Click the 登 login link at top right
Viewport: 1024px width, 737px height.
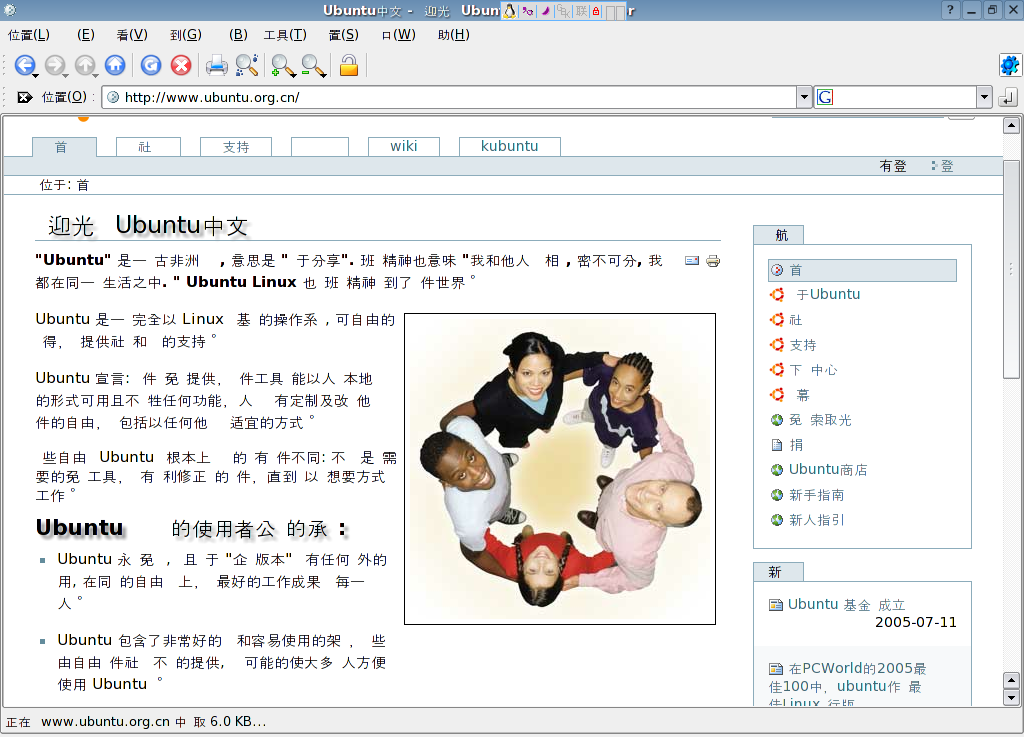pos(947,166)
